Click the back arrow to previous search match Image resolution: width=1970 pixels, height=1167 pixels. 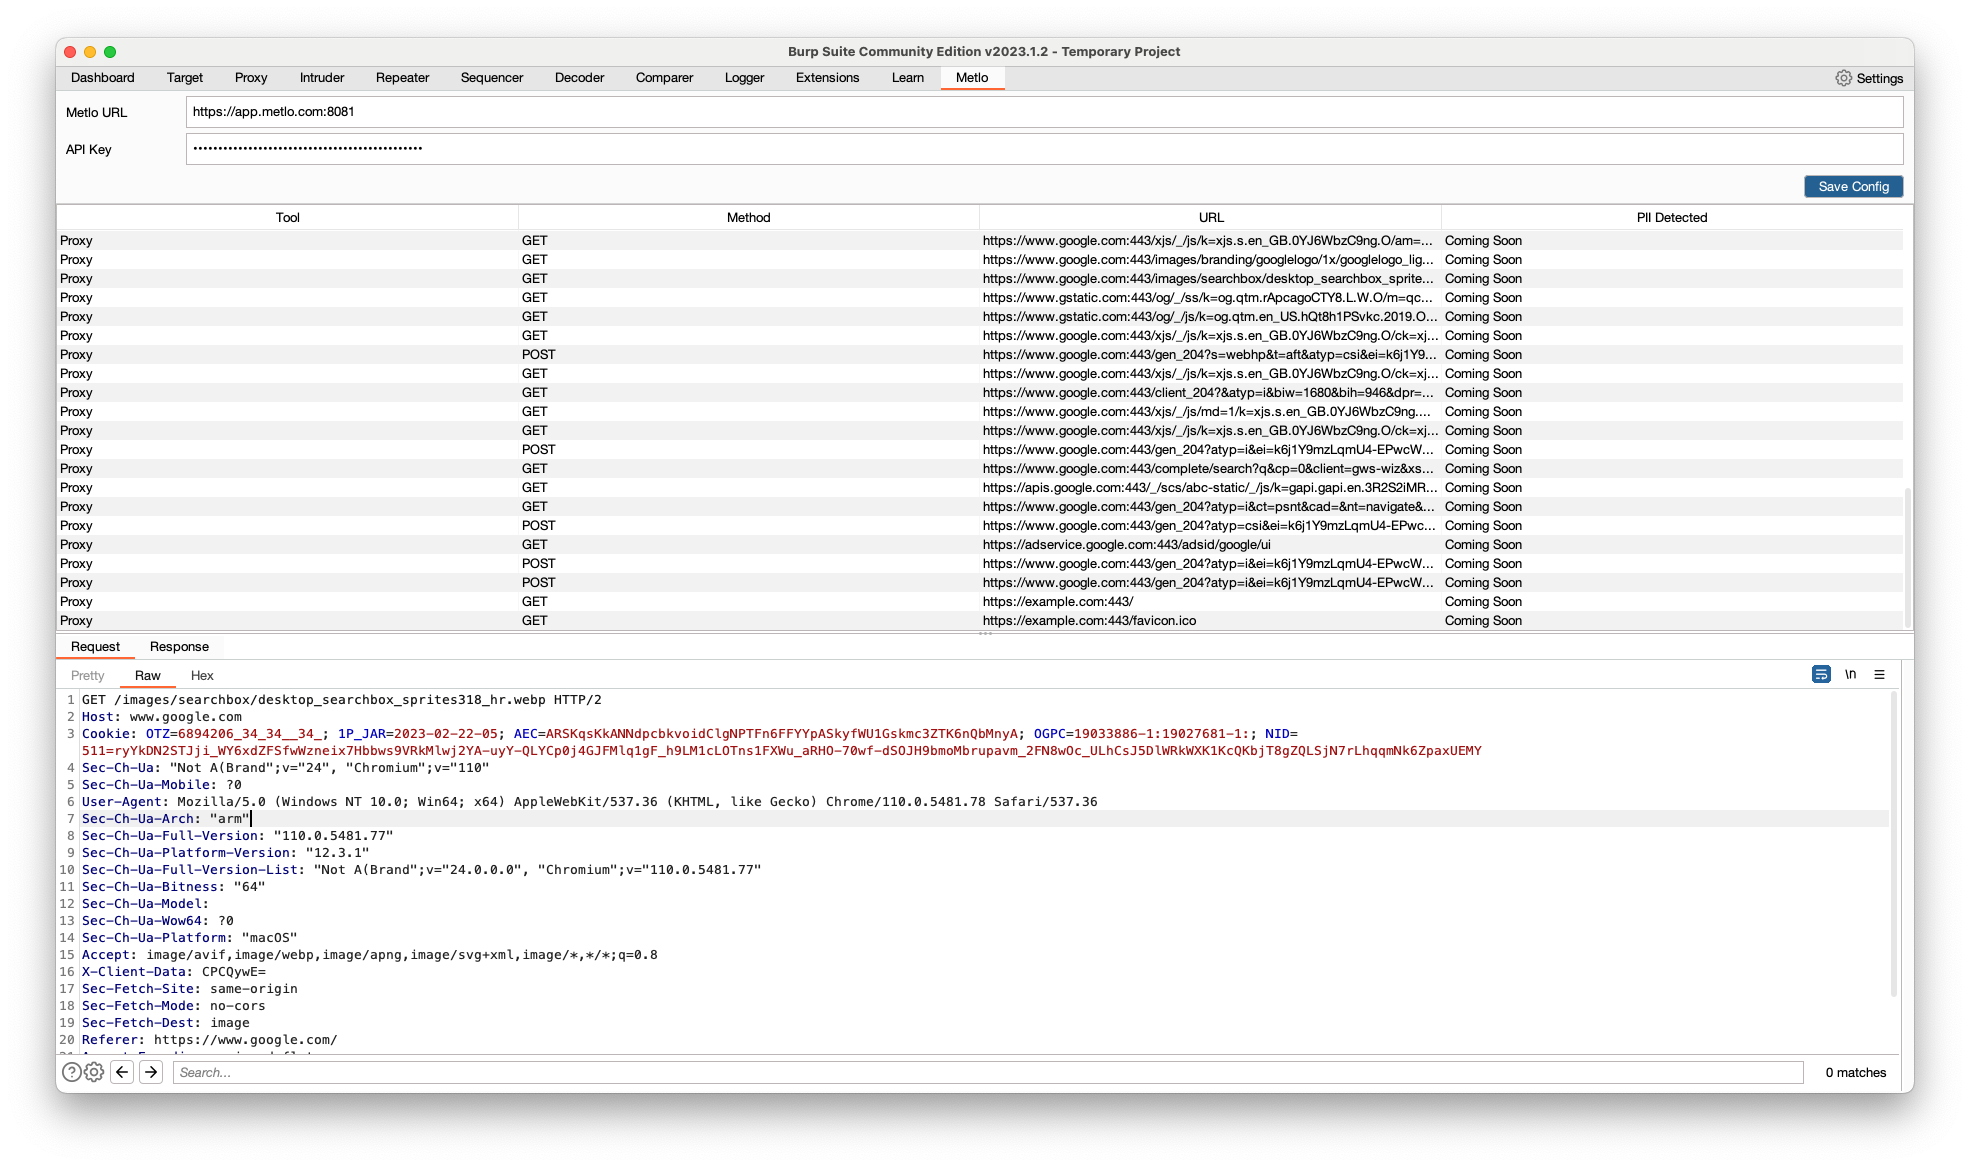coord(121,1071)
